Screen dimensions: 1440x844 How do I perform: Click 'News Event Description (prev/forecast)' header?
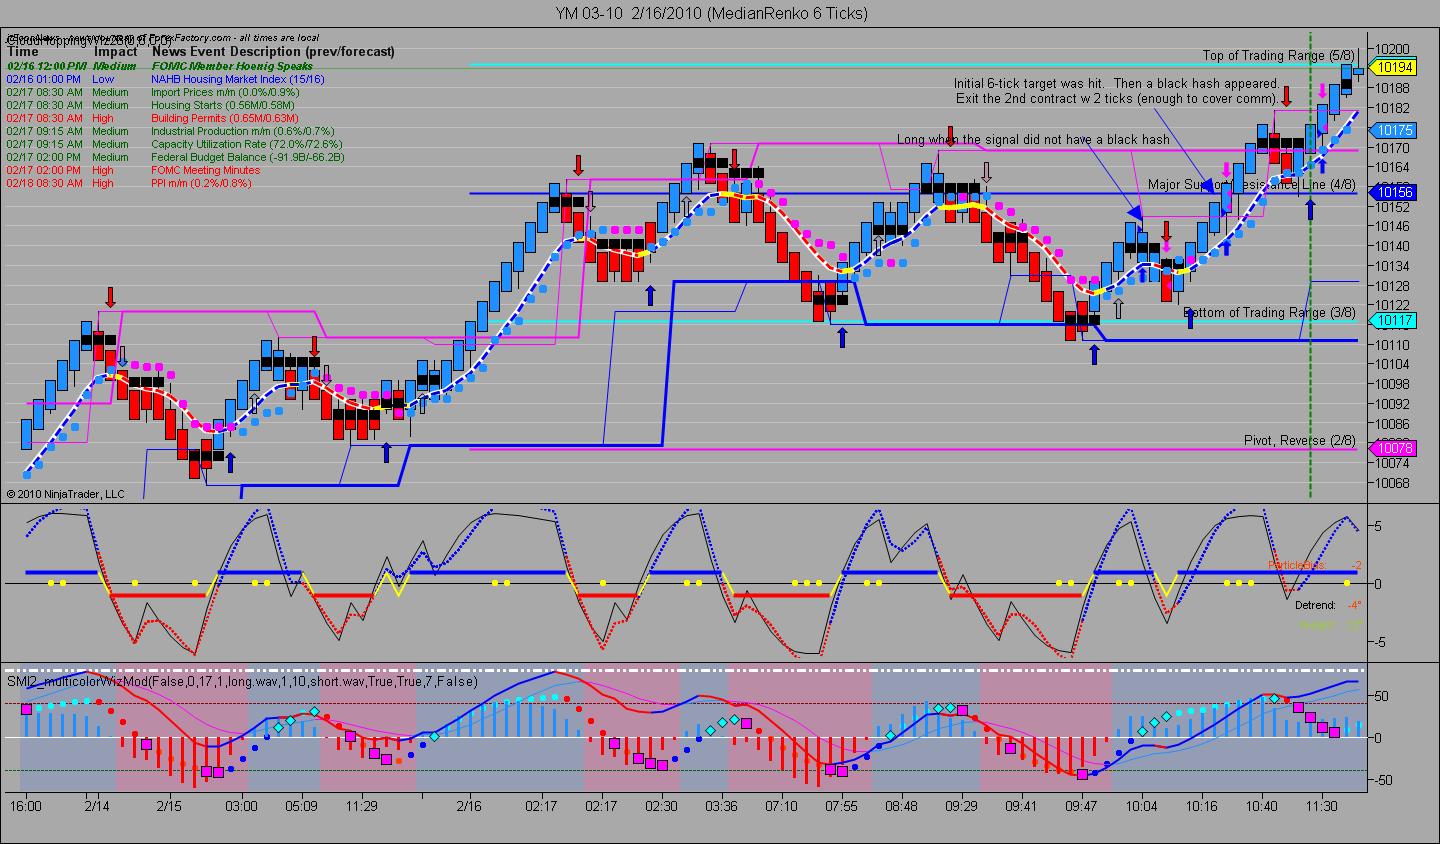(273, 52)
